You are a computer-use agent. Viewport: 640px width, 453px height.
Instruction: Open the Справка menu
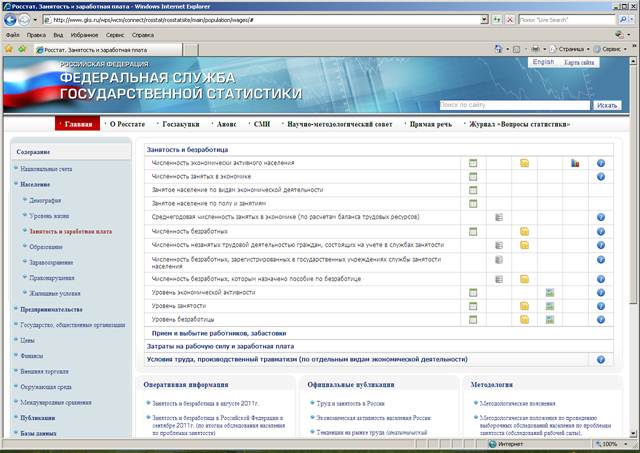click(143, 35)
